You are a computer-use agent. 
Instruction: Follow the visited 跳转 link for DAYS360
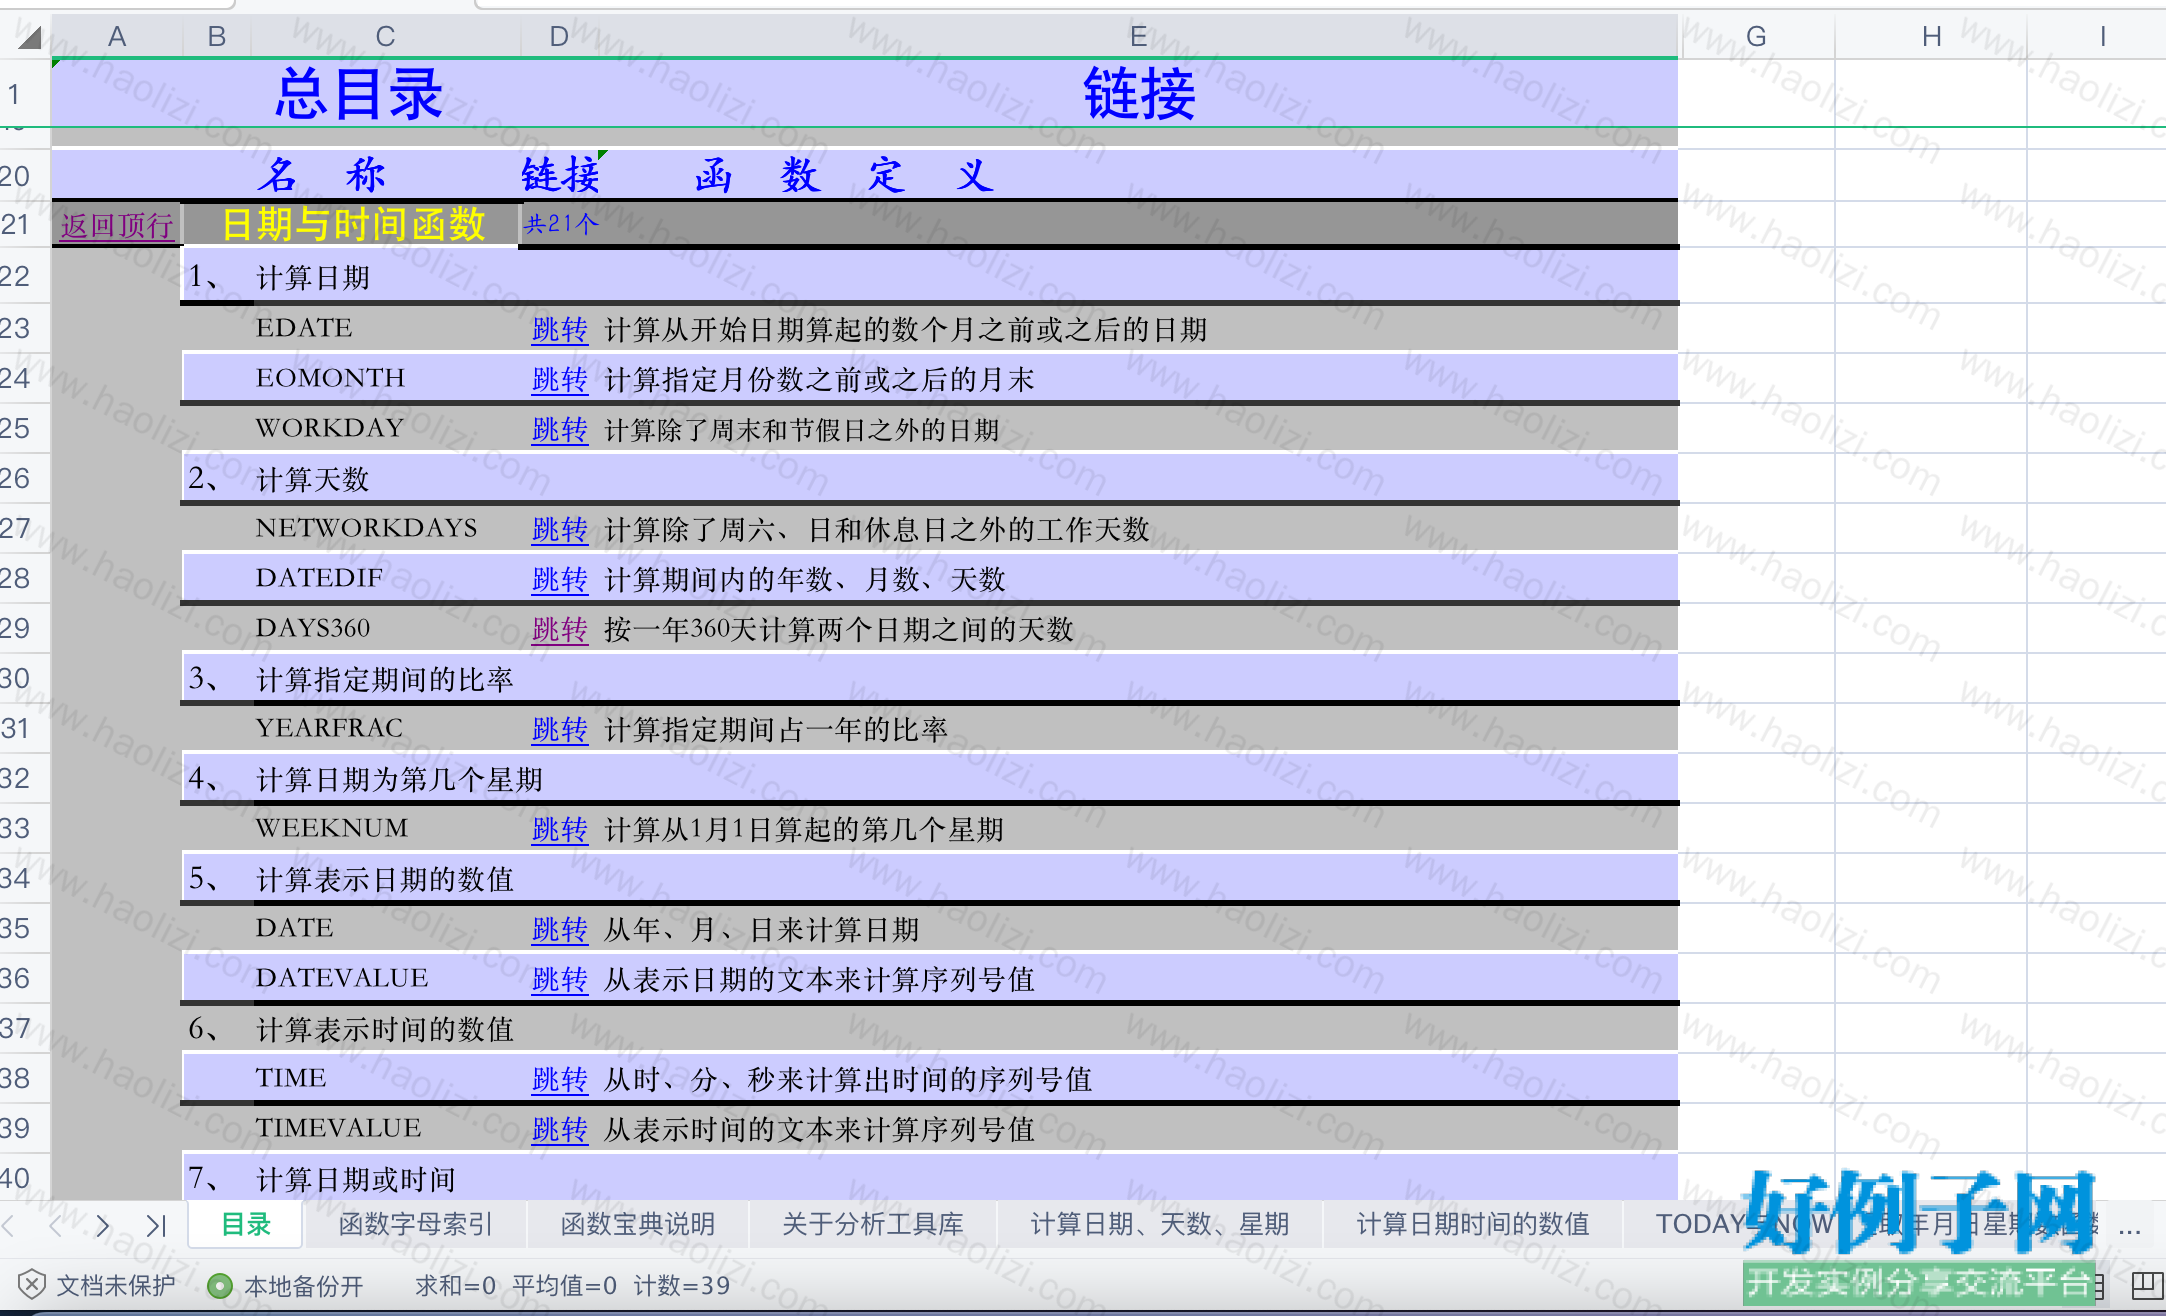560,629
